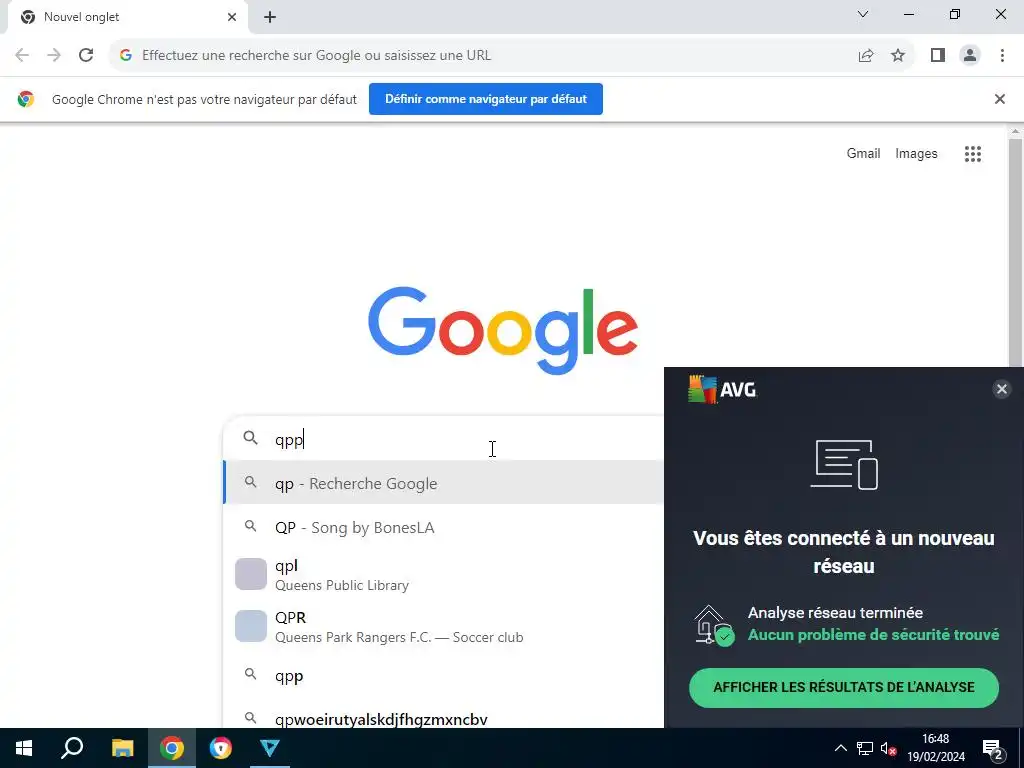Open the AVG Secure Browser taskbar icon
The width and height of the screenshot is (1024, 768).
pos(221,748)
